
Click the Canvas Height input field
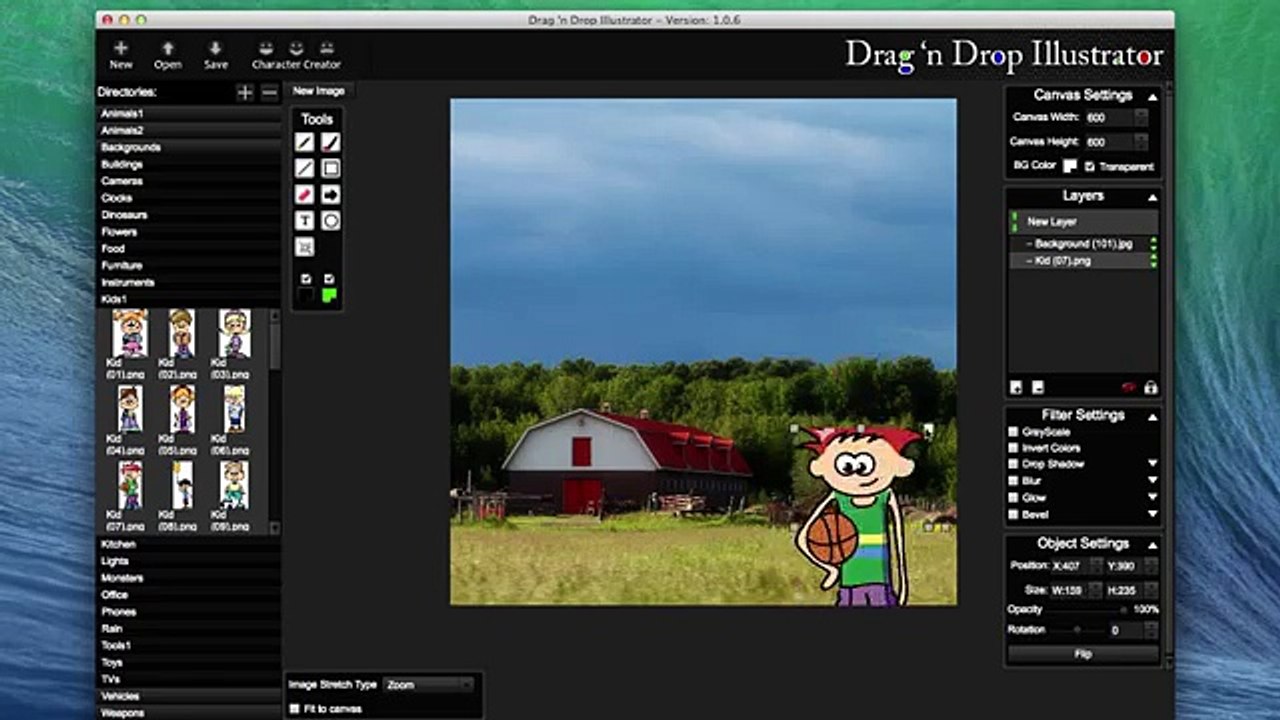[1116, 142]
